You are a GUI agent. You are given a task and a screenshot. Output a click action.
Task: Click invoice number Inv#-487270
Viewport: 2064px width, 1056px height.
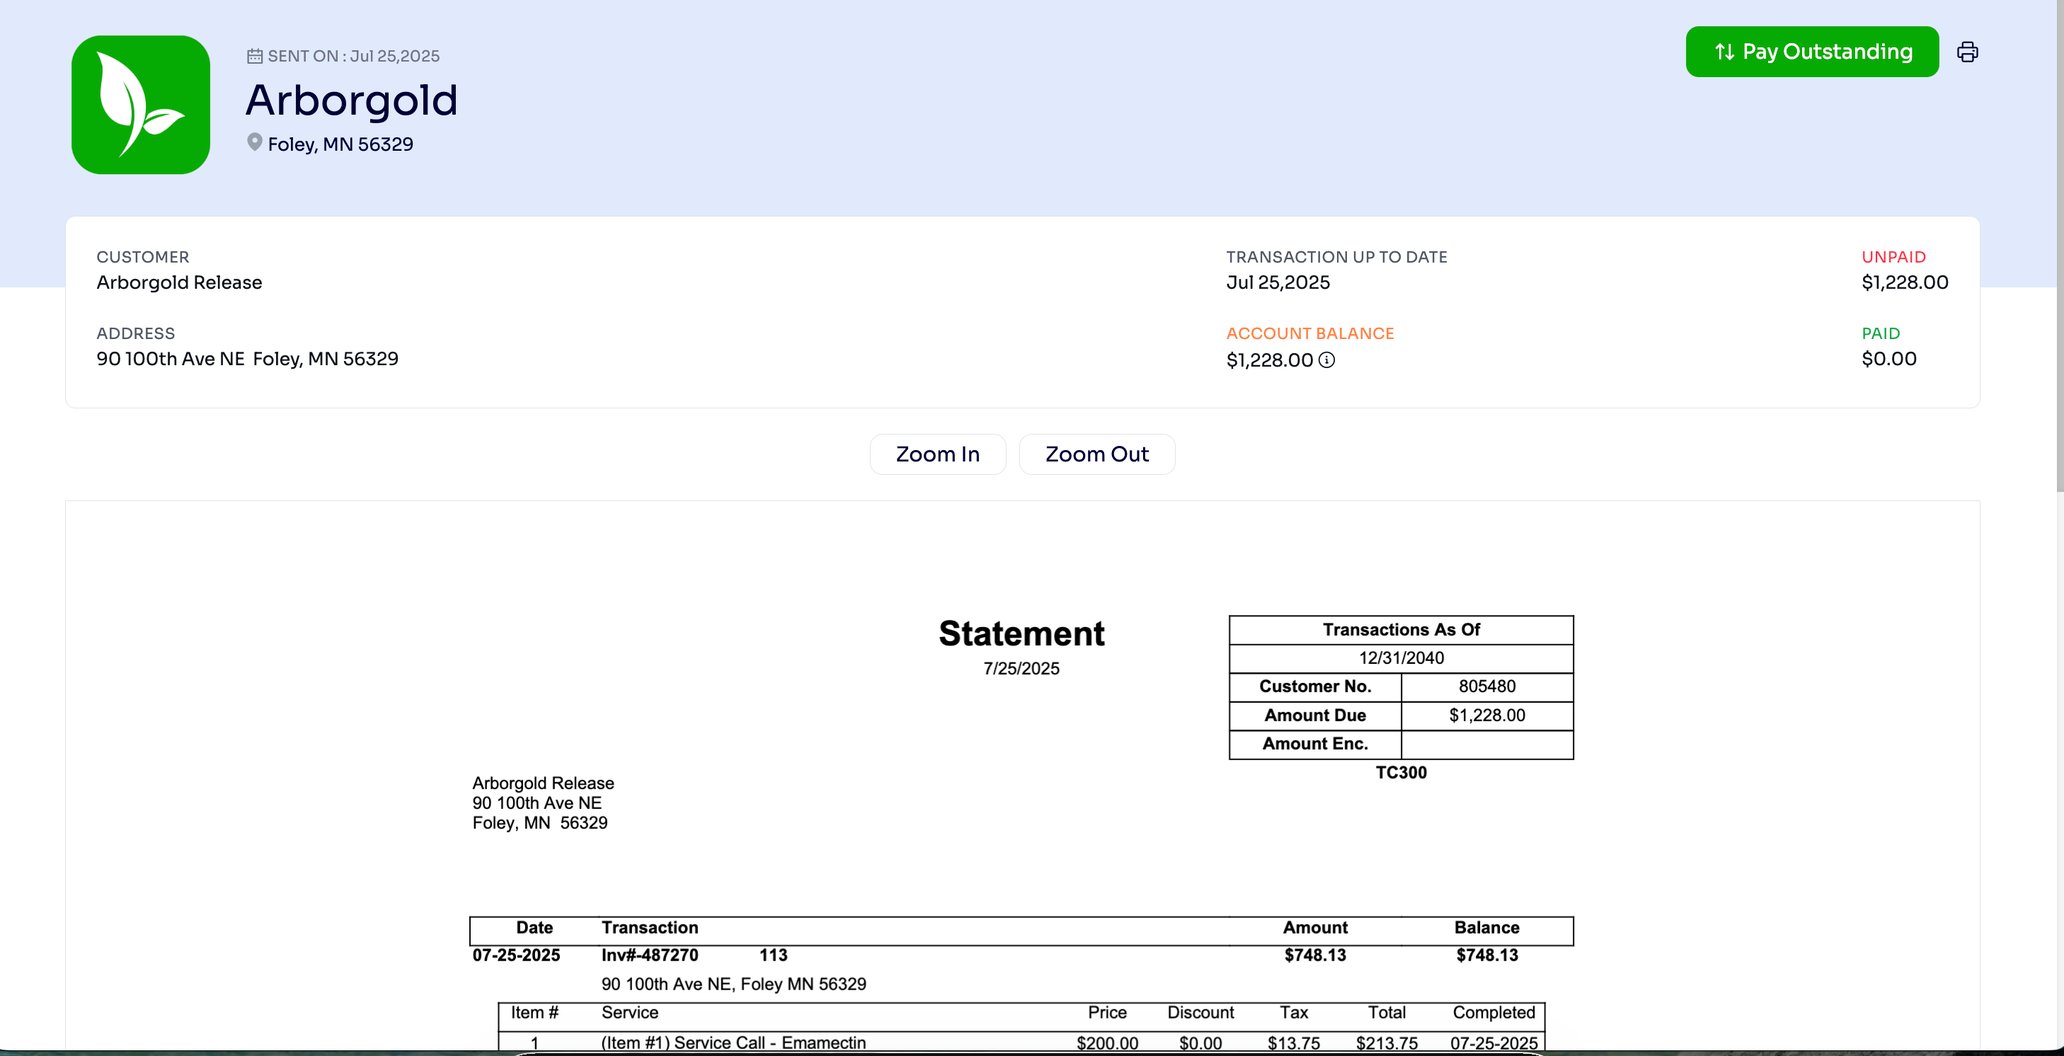(650, 955)
